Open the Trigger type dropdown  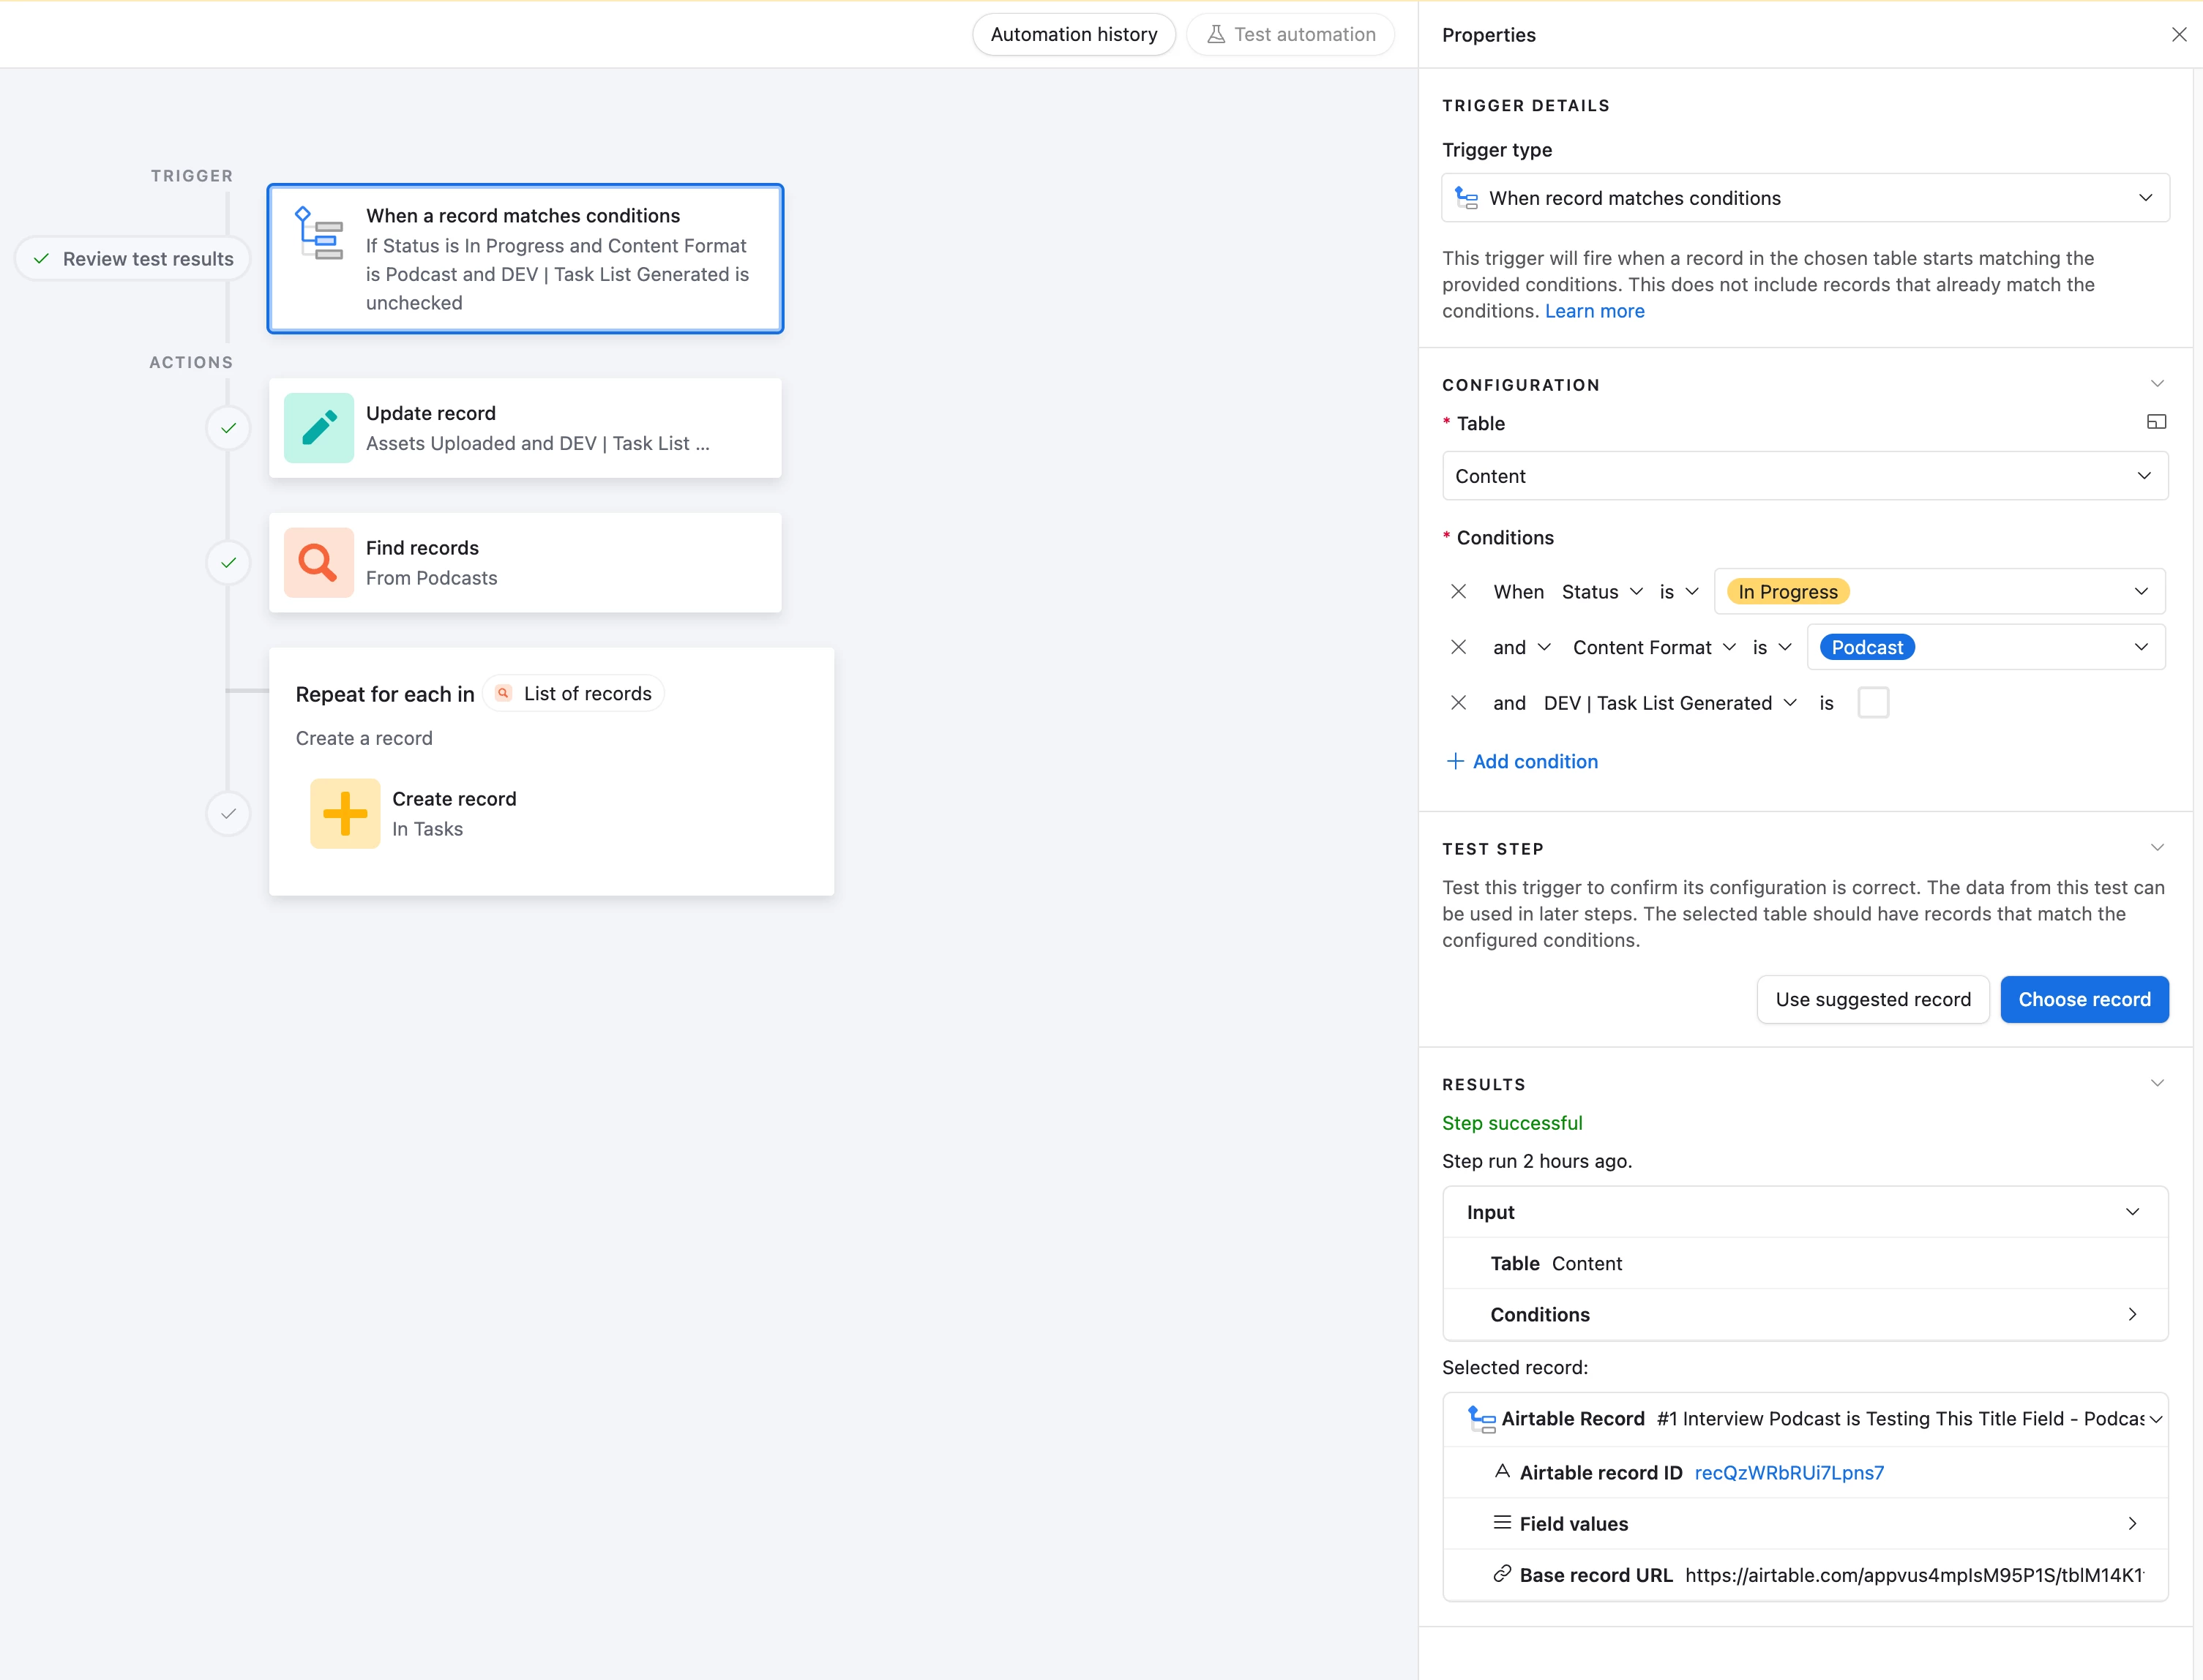pyautogui.click(x=1804, y=198)
